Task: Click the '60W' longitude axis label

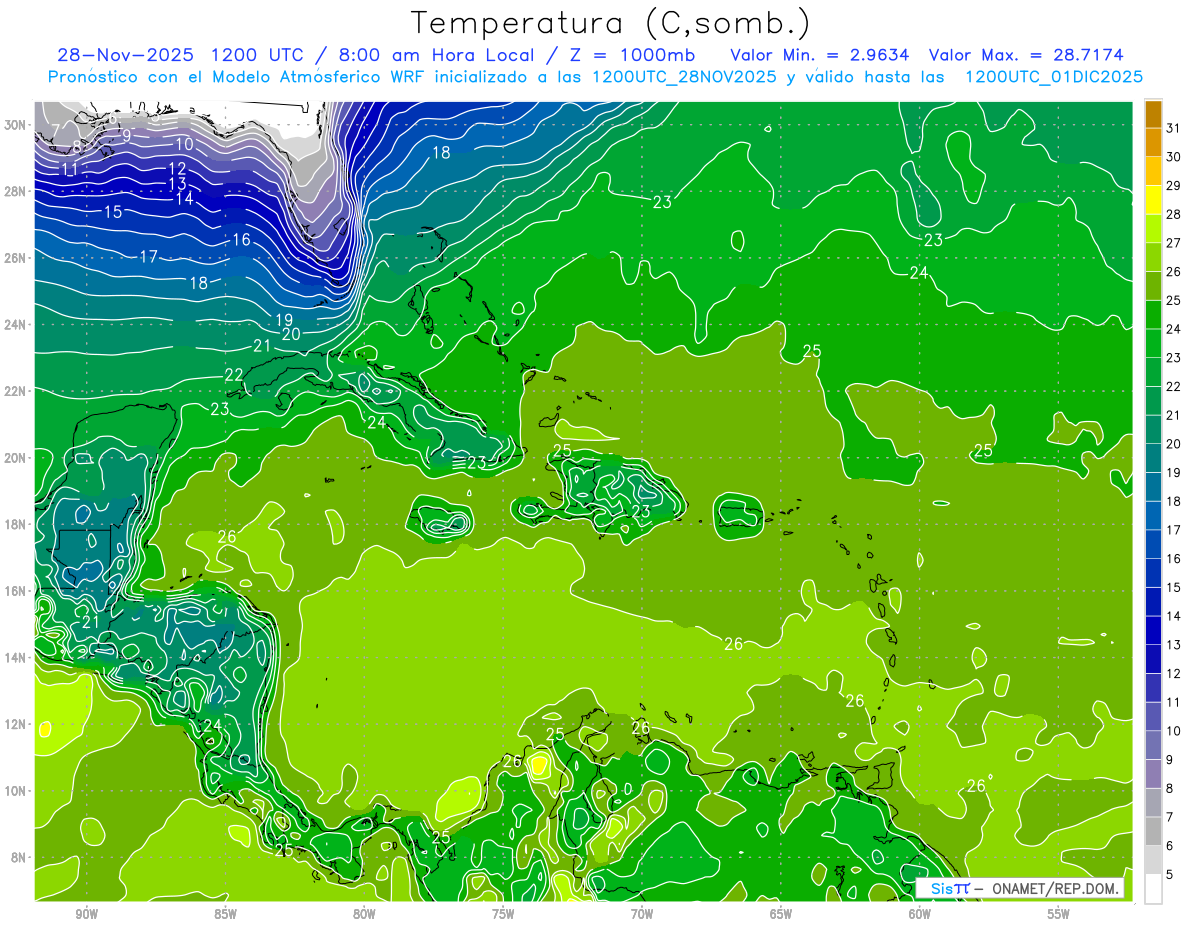Action: pos(920,914)
